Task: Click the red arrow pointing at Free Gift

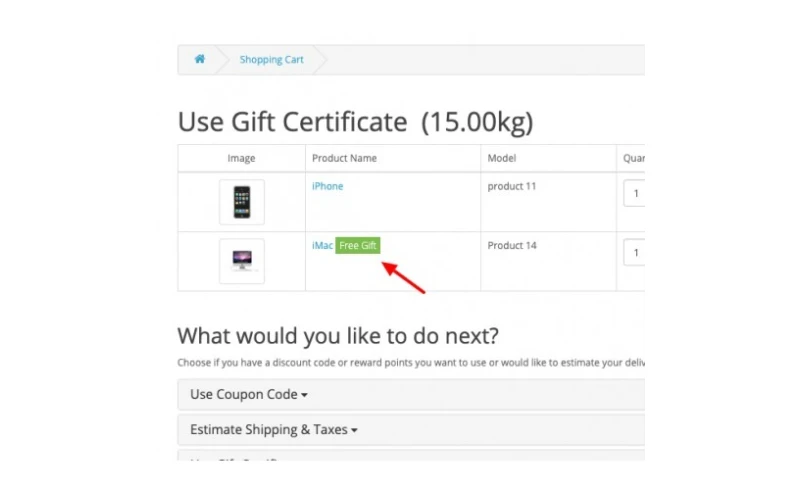Action: coord(404,277)
